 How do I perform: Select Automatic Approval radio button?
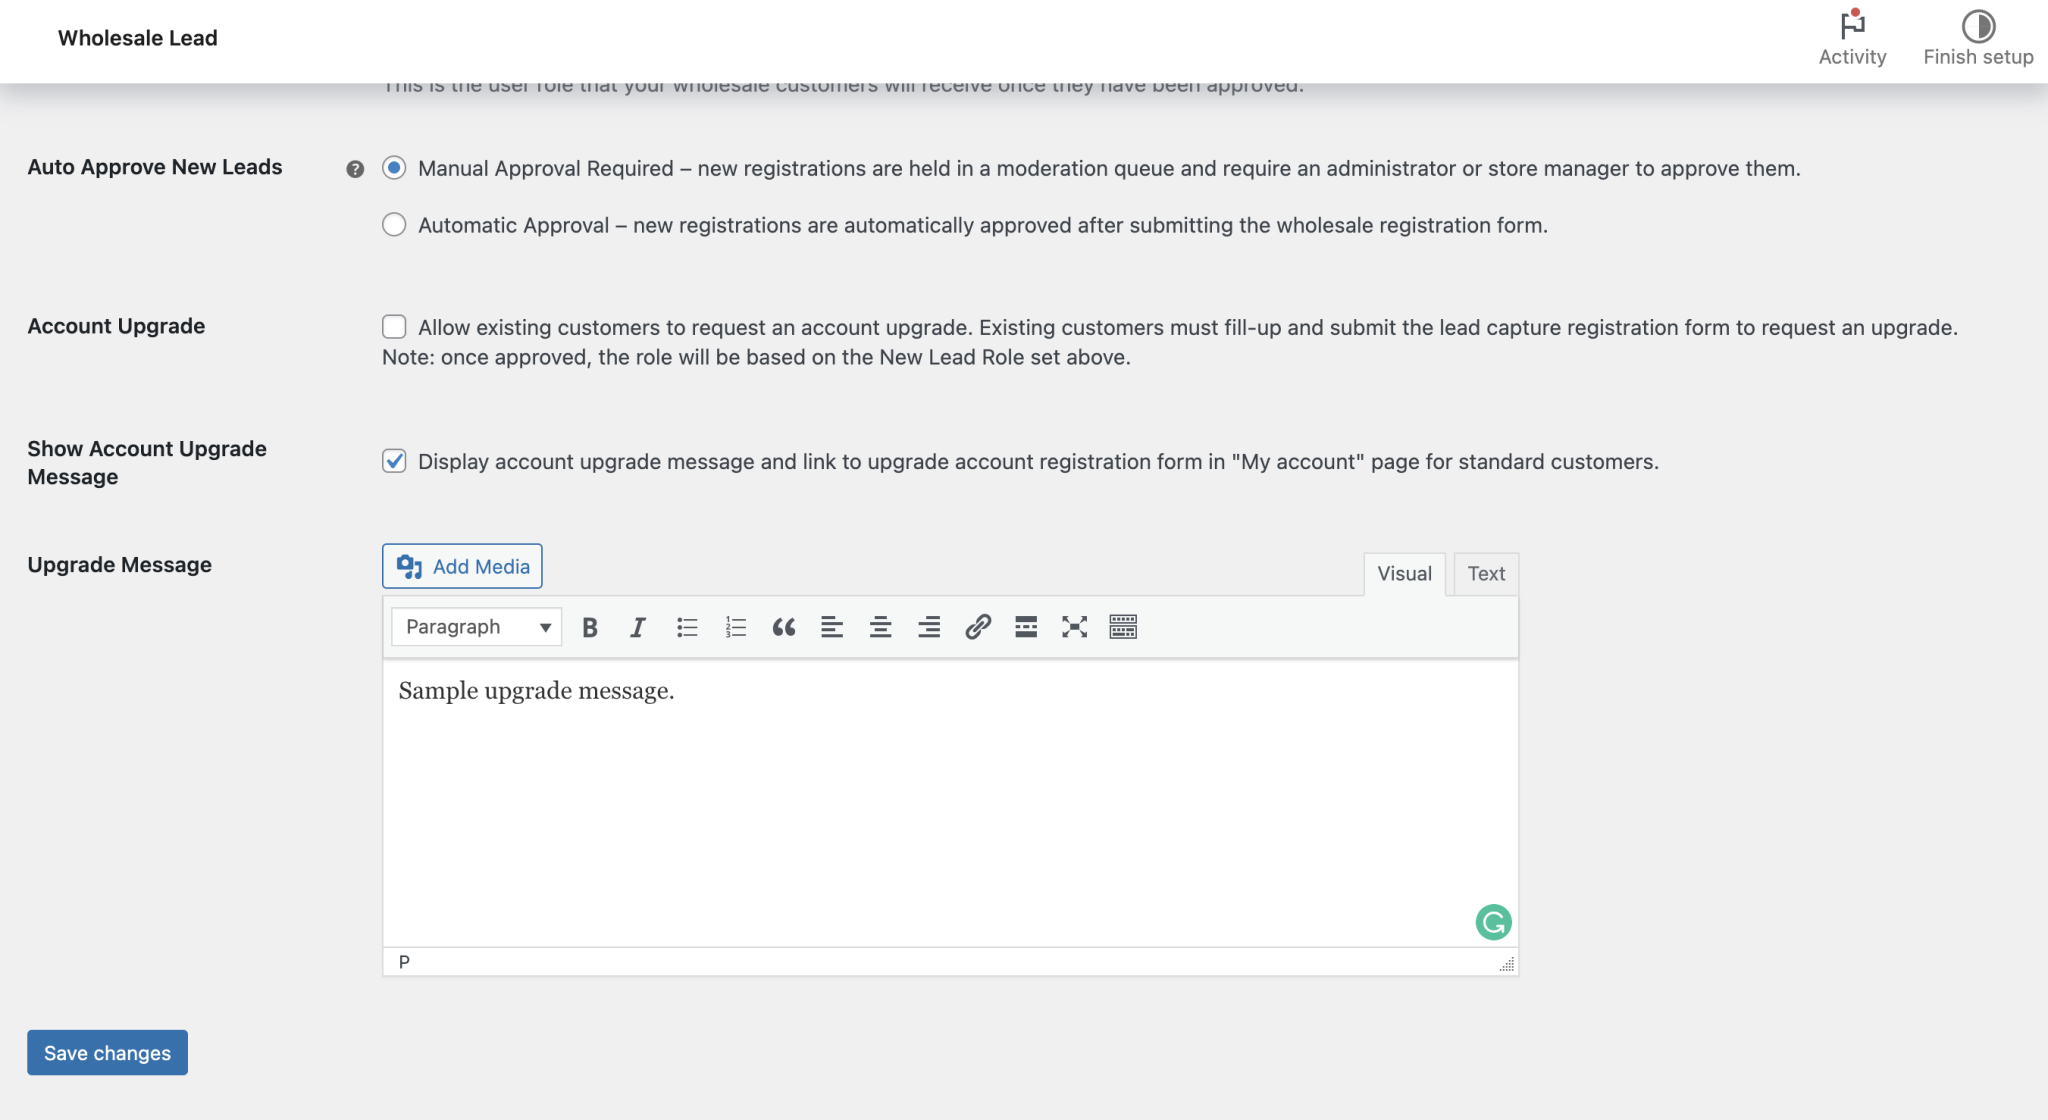[394, 225]
